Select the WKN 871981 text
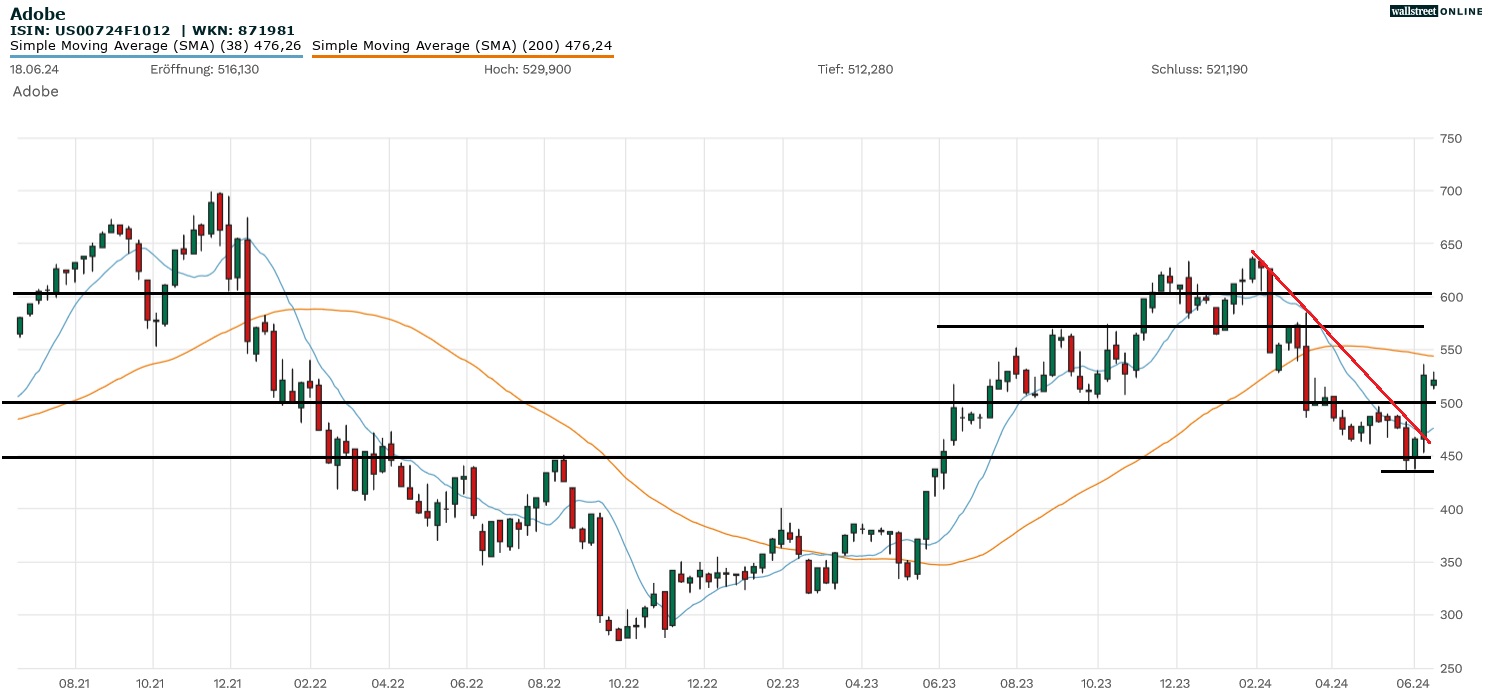The image size is (1490, 689). [245, 31]
